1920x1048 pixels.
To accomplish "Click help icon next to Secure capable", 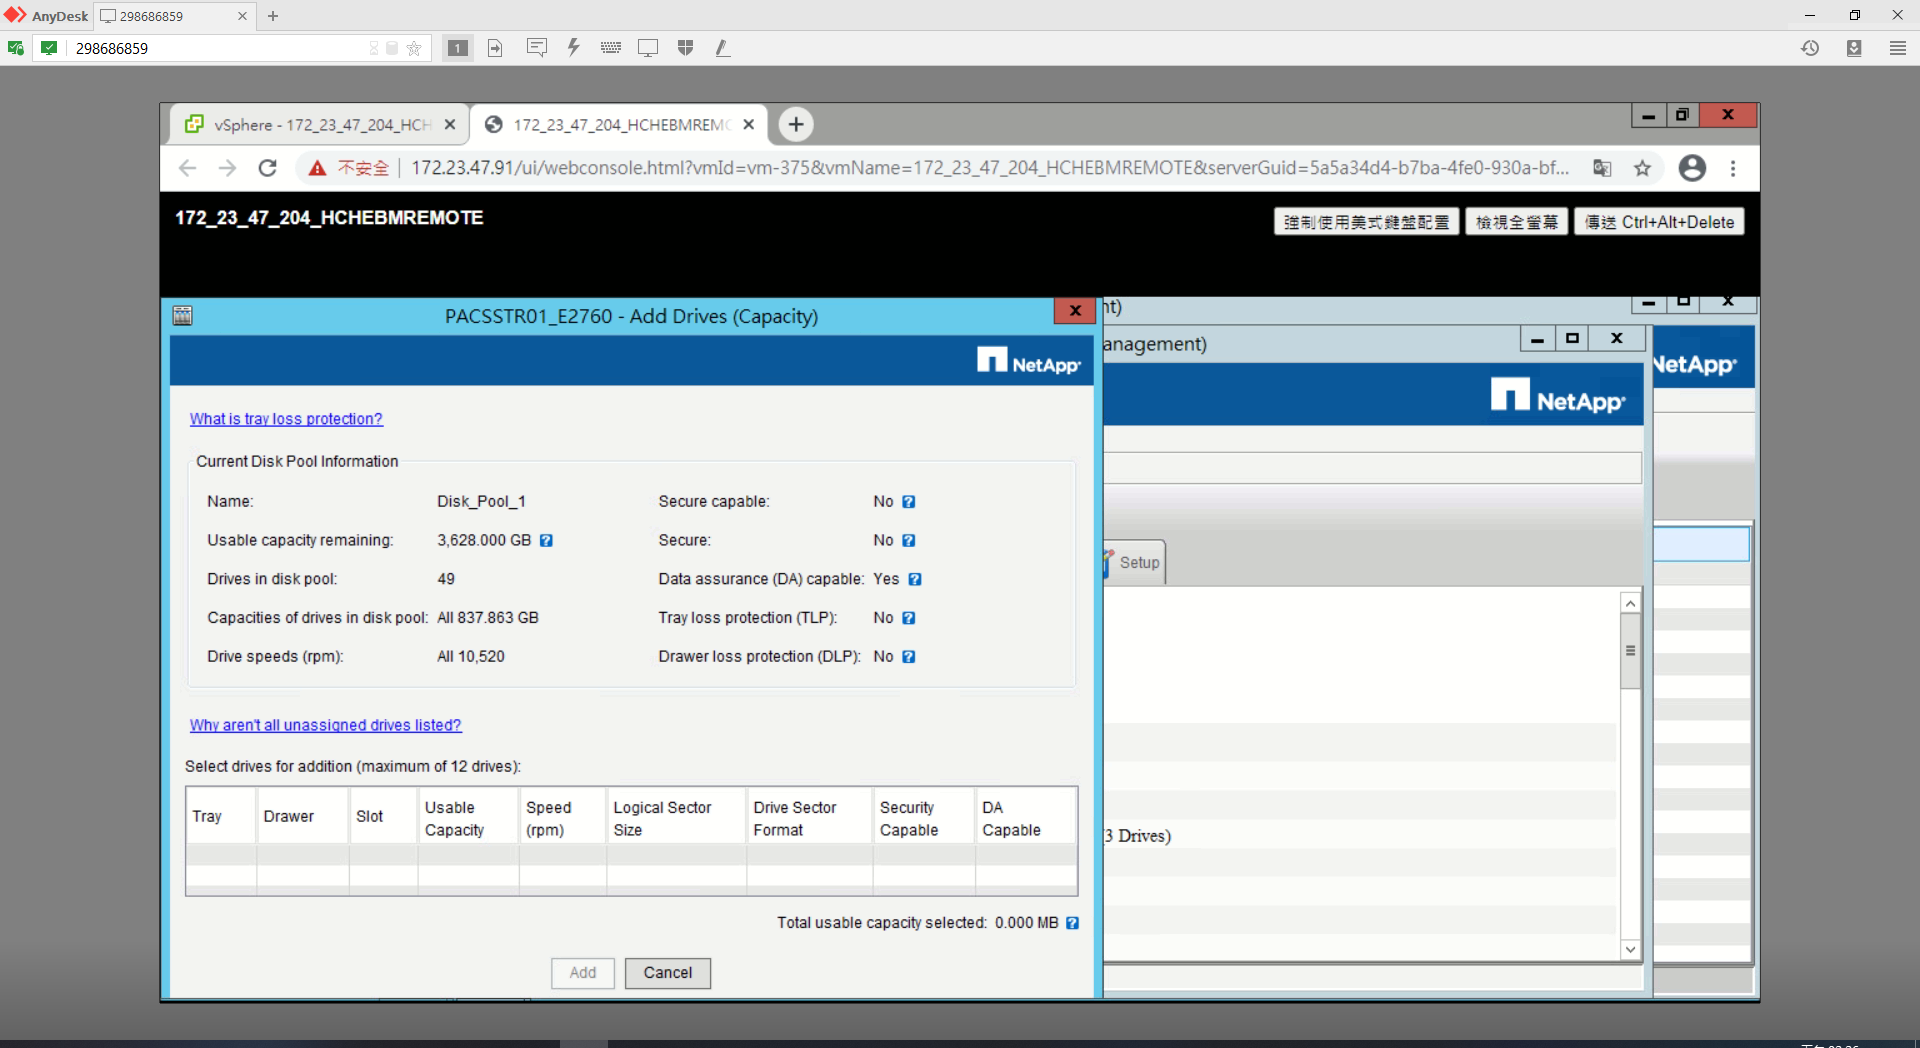I will (x=909, y=502).
